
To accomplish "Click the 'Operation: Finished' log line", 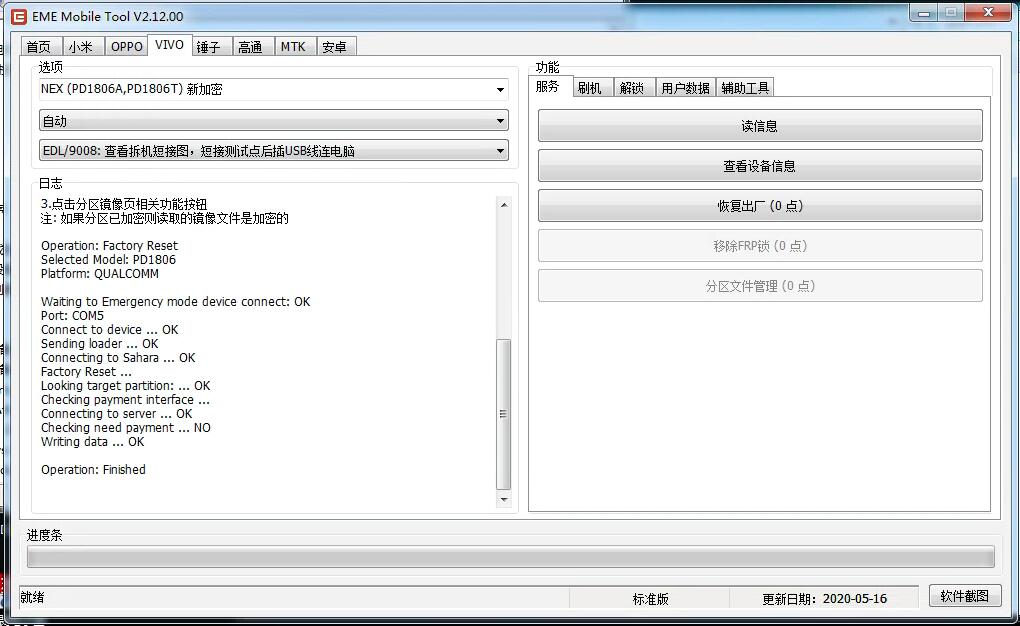I will pos(93,469).
